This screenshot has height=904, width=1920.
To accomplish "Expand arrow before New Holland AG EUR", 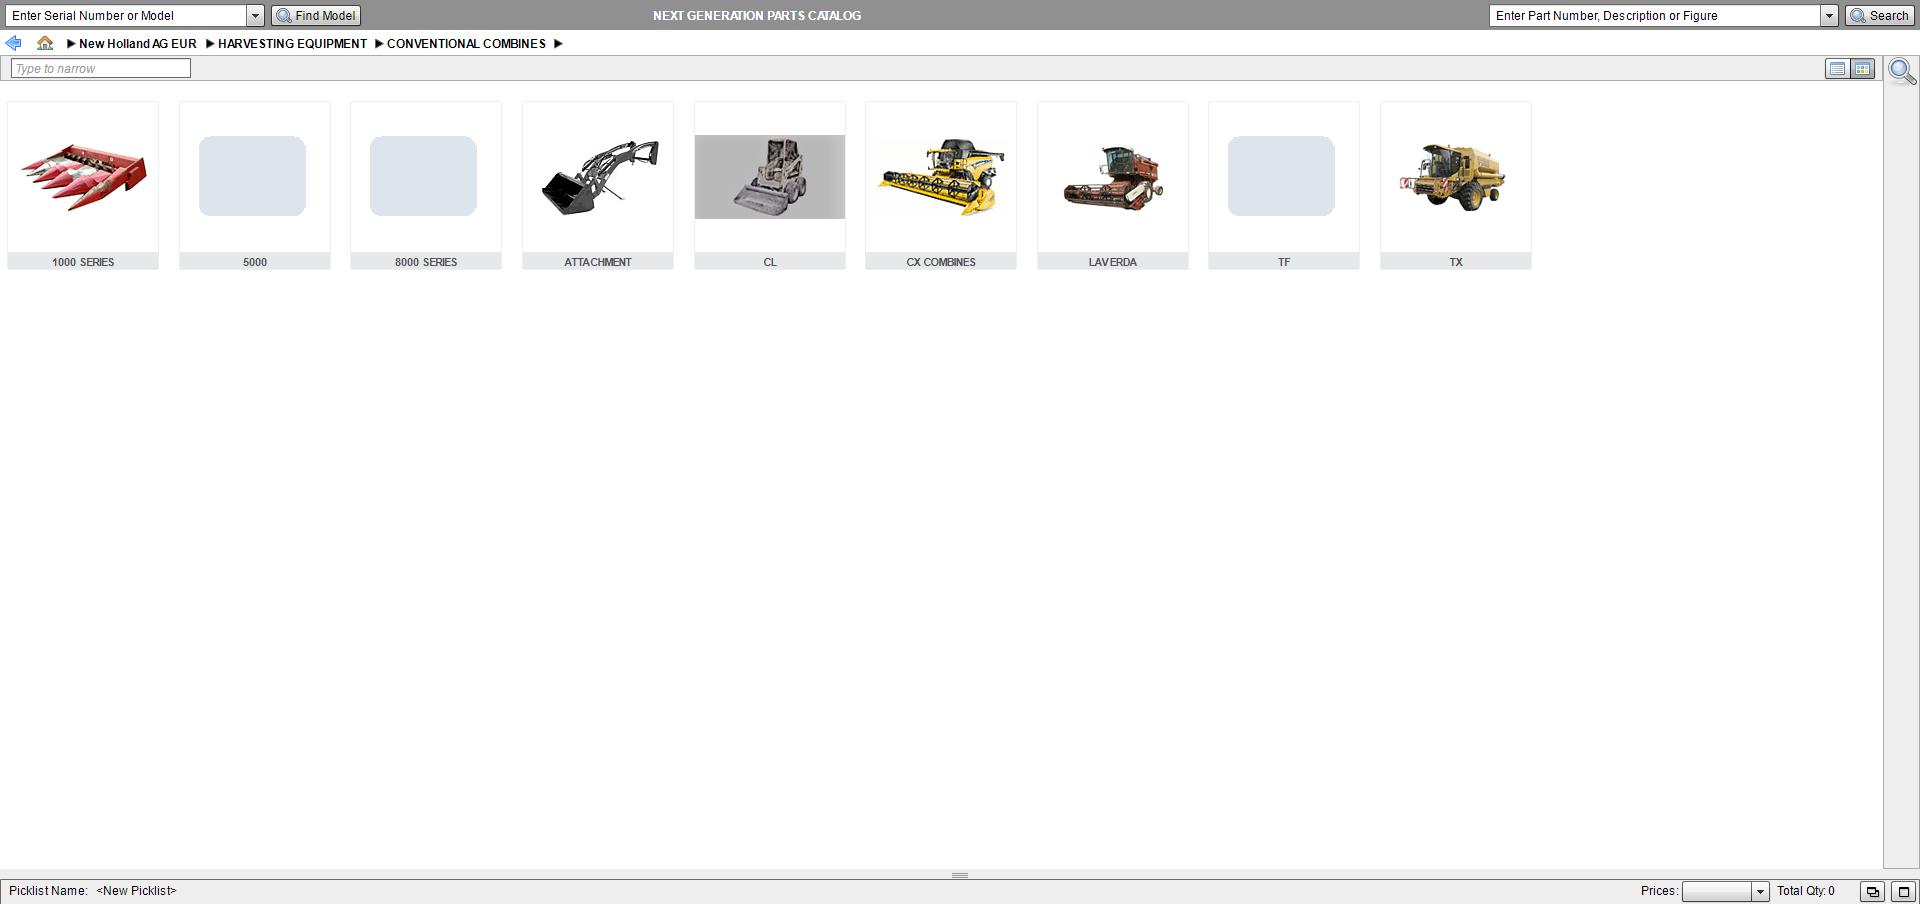I will pos(71,44).
